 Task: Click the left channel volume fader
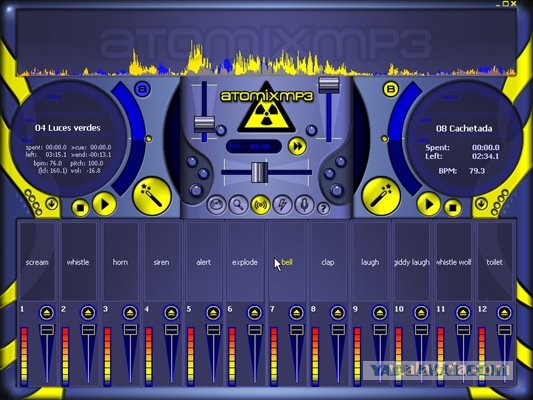tap(204, 124)
